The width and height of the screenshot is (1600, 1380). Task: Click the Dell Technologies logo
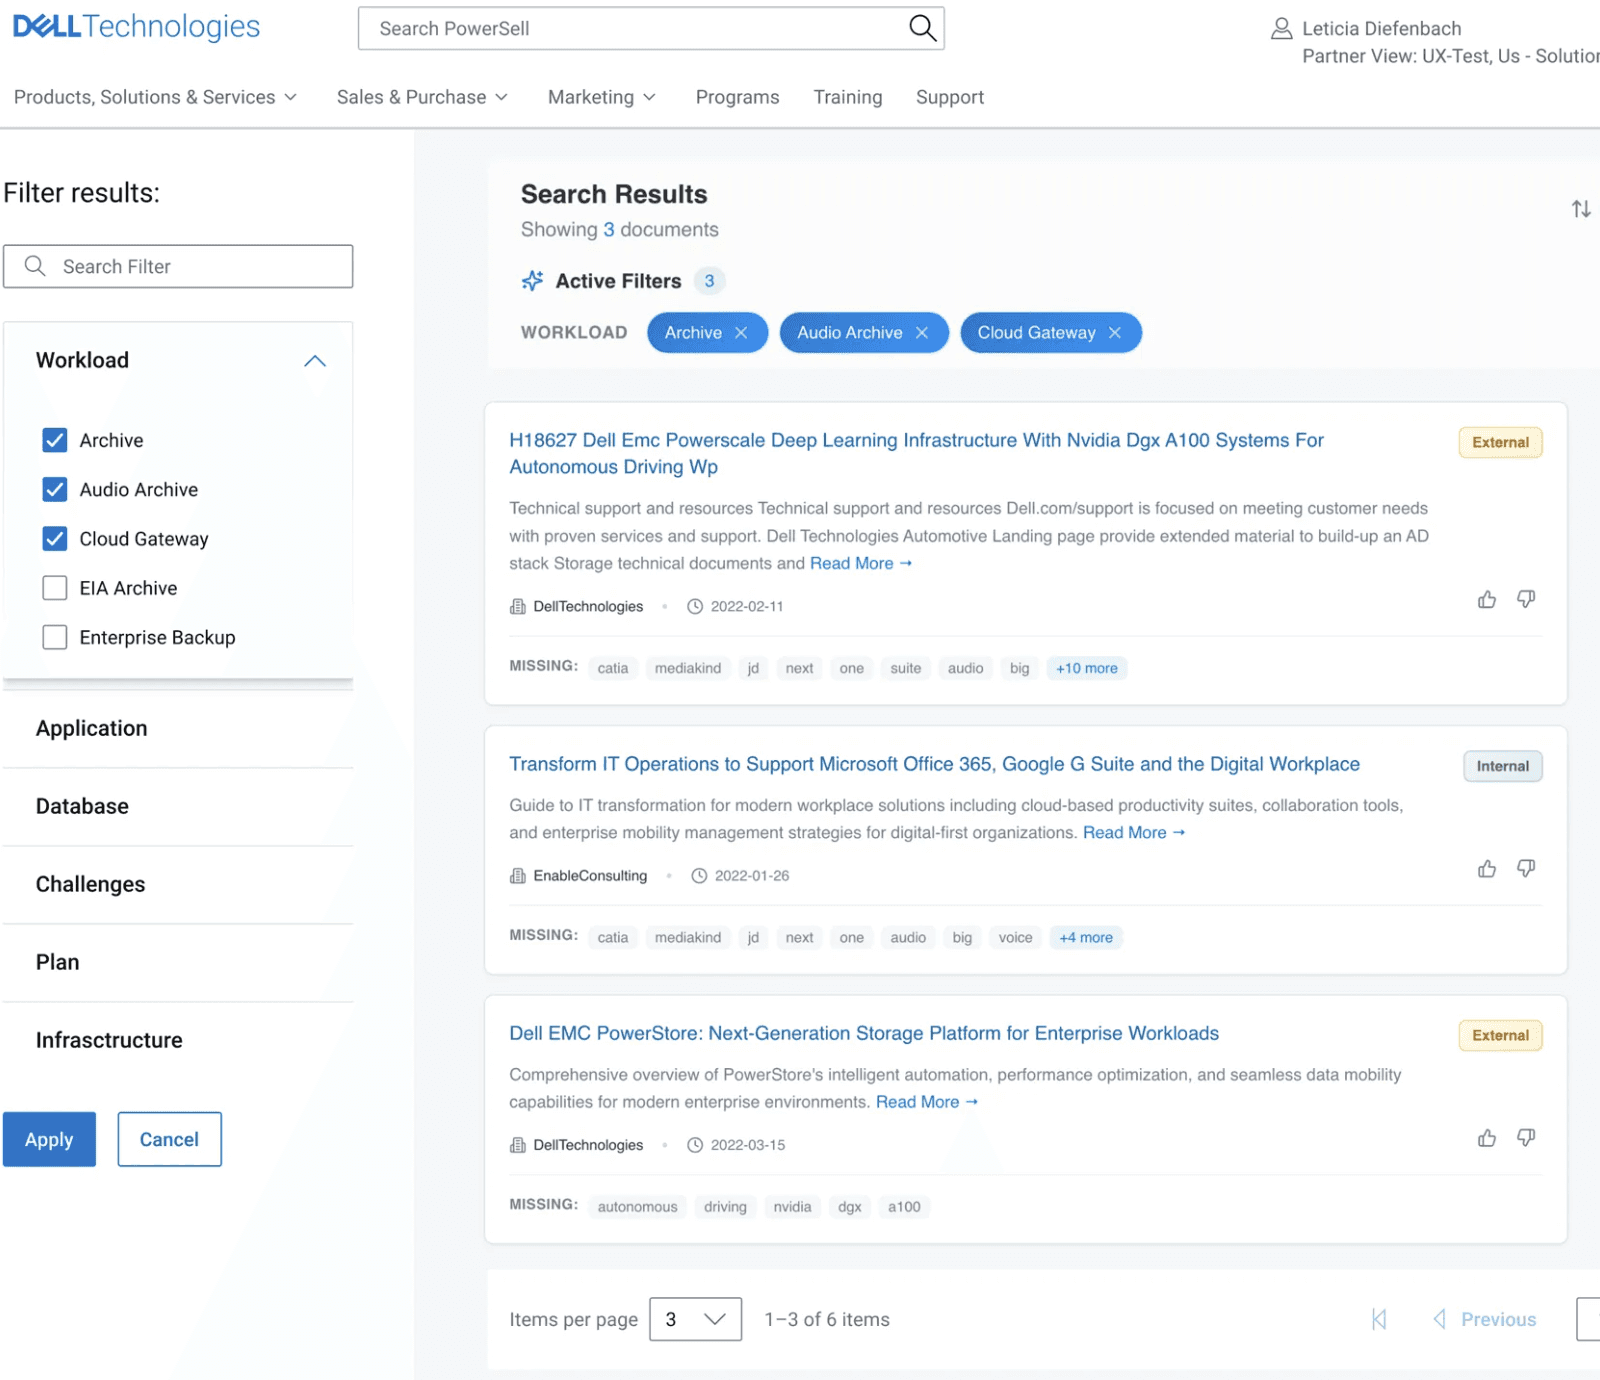click(136, 27)
